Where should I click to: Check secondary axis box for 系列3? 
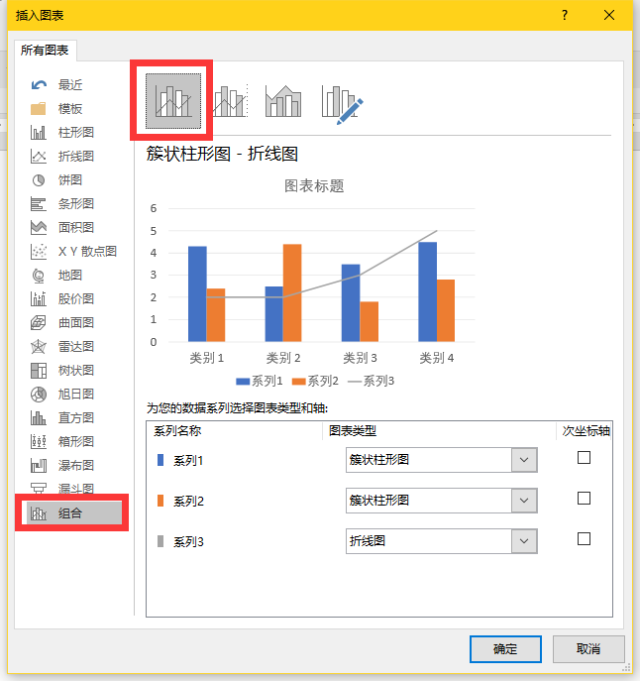click(584, 539)
